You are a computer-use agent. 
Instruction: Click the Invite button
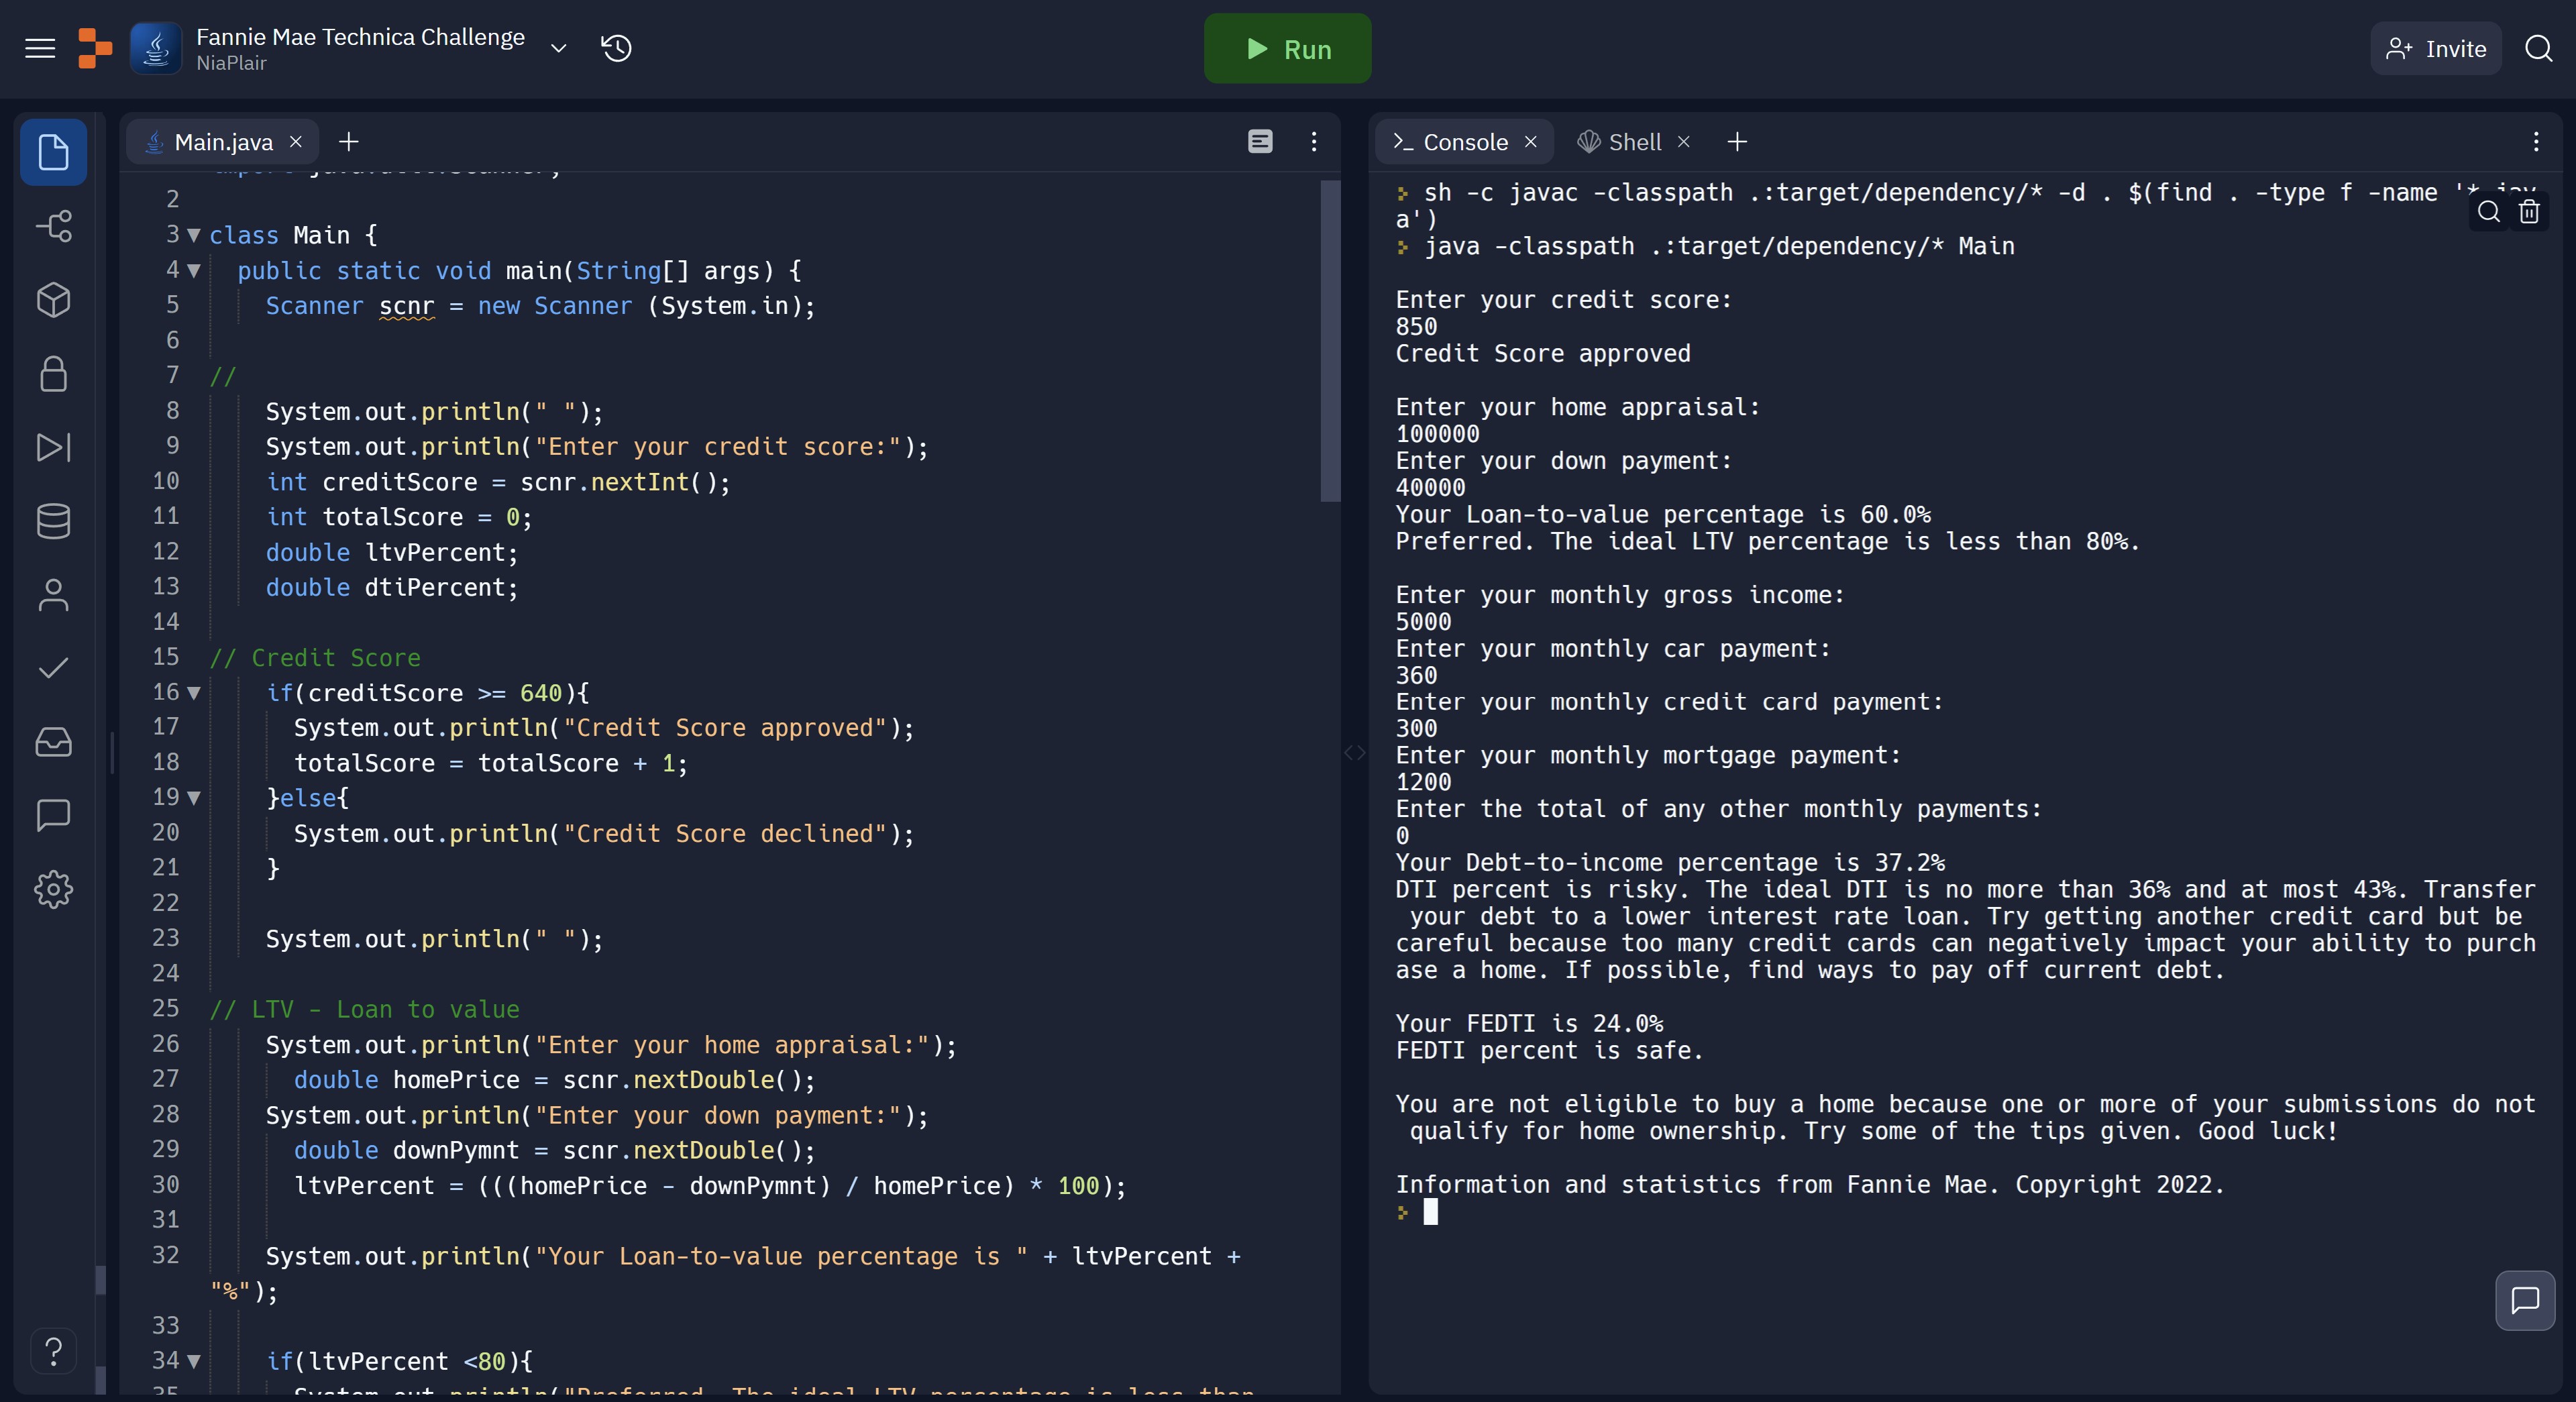[x=2435, y=48]
